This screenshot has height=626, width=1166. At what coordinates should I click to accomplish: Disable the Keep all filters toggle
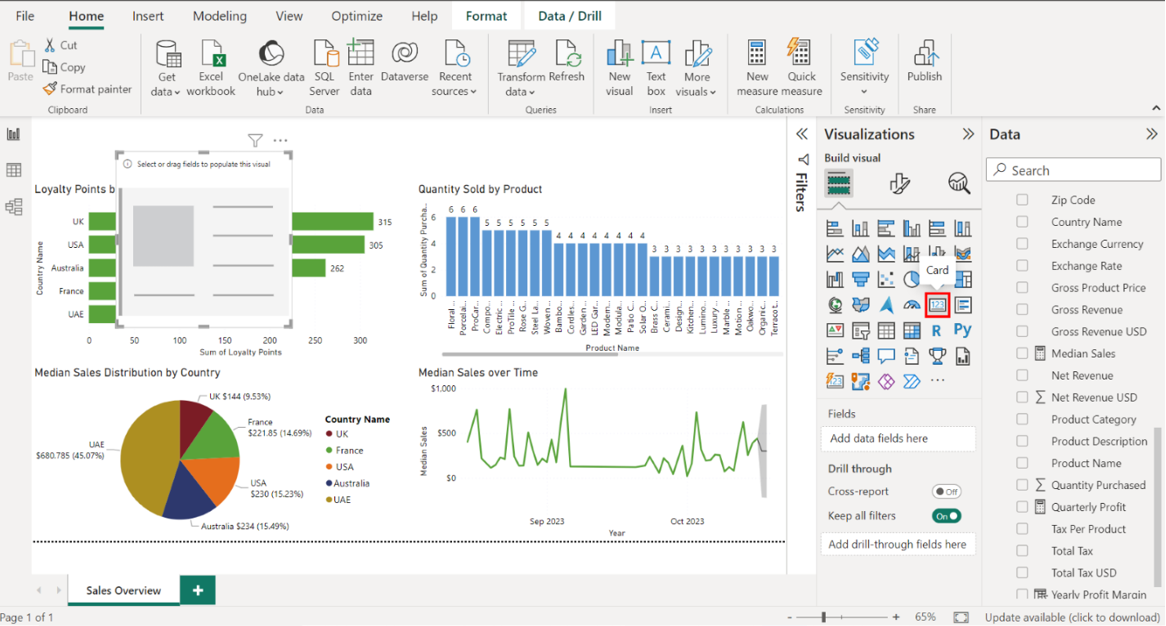coord(946,516)
